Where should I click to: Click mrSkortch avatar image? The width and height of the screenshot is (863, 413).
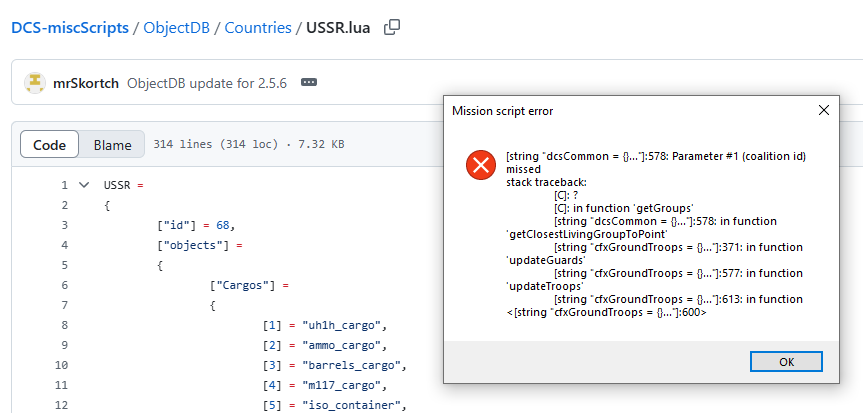(35, 83)
